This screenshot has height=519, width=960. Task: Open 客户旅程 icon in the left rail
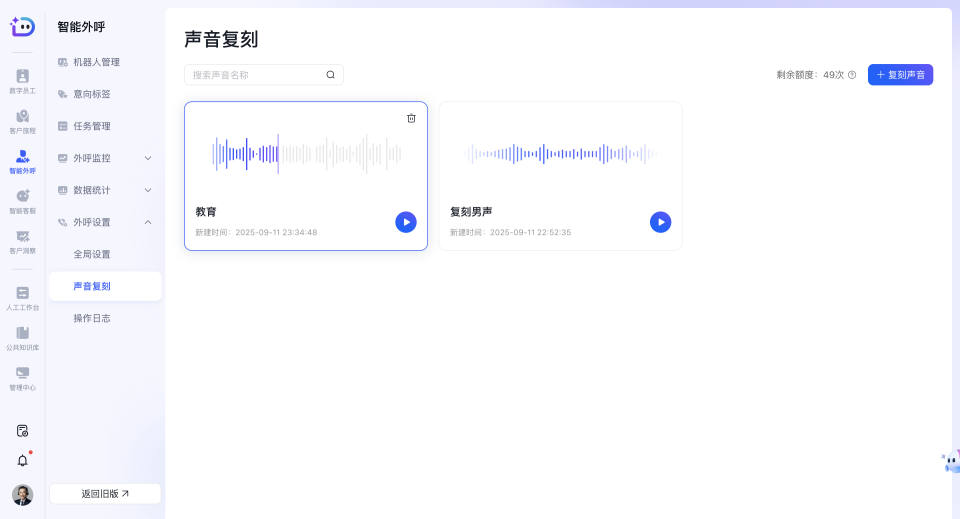[x=22, y=120]
